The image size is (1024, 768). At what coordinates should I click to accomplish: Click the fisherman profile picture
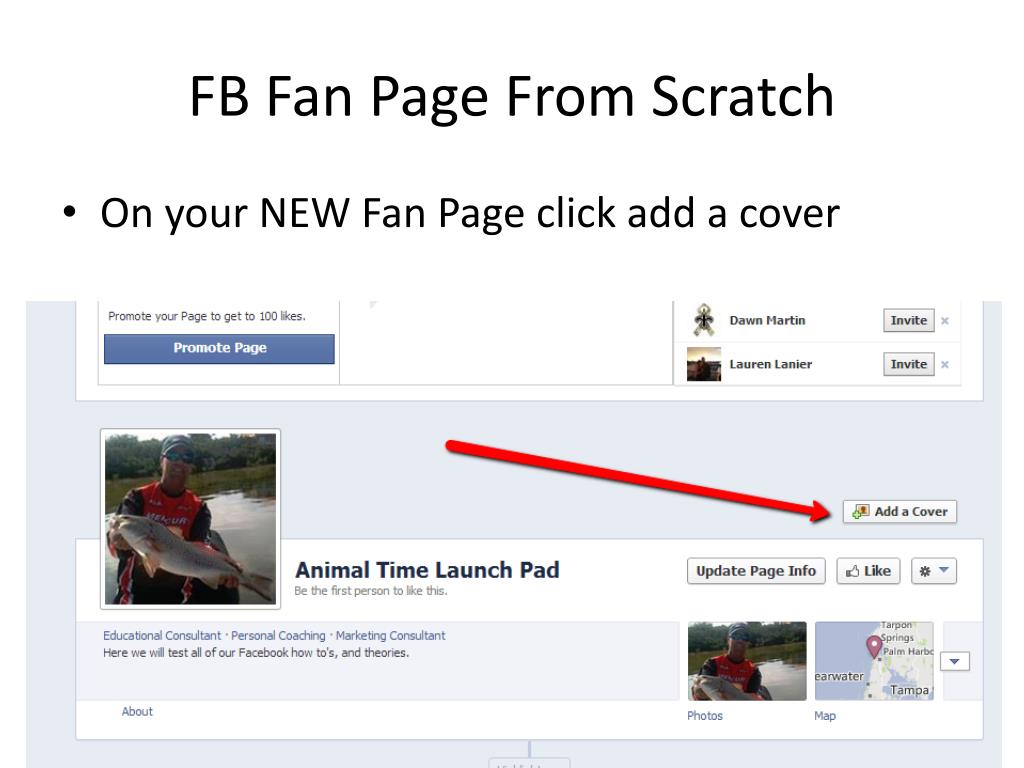click(x=191, y=519)
